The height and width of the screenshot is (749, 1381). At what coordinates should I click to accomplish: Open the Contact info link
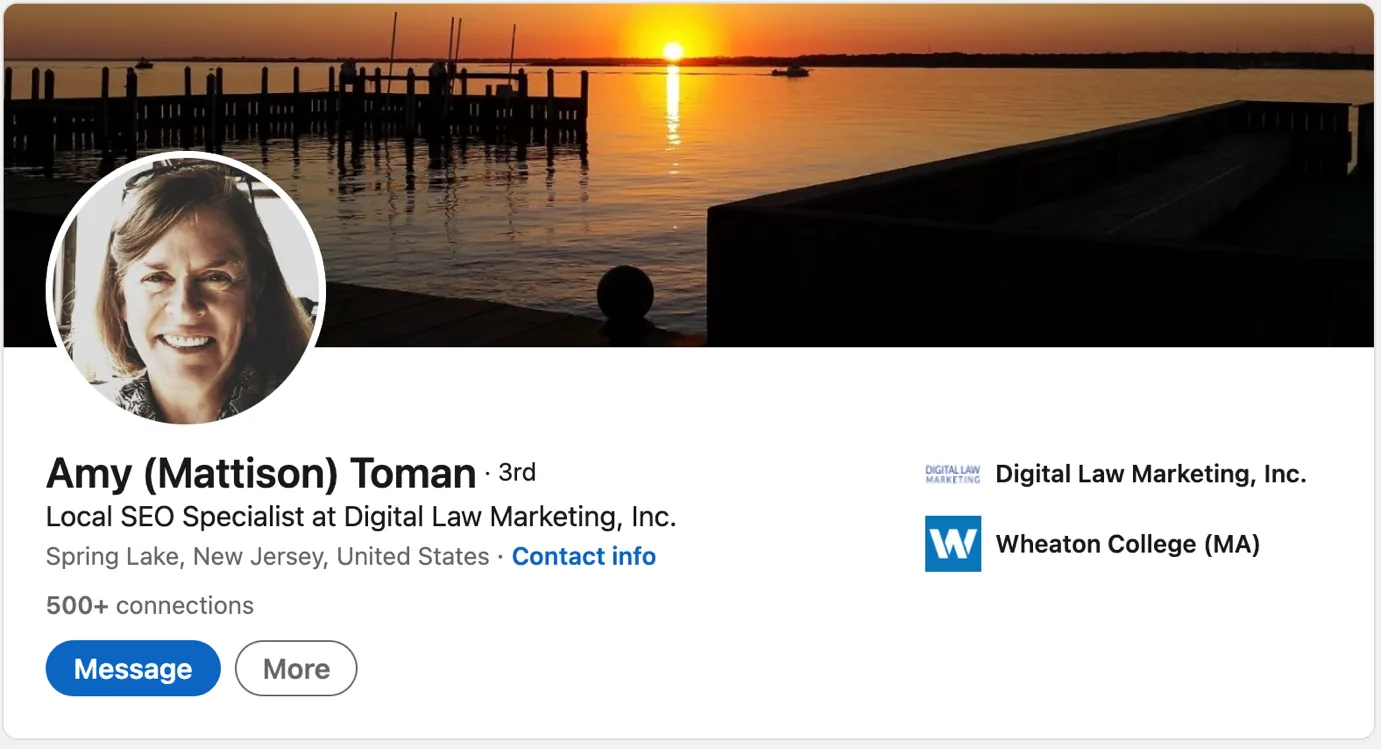(x=583, y=556)
